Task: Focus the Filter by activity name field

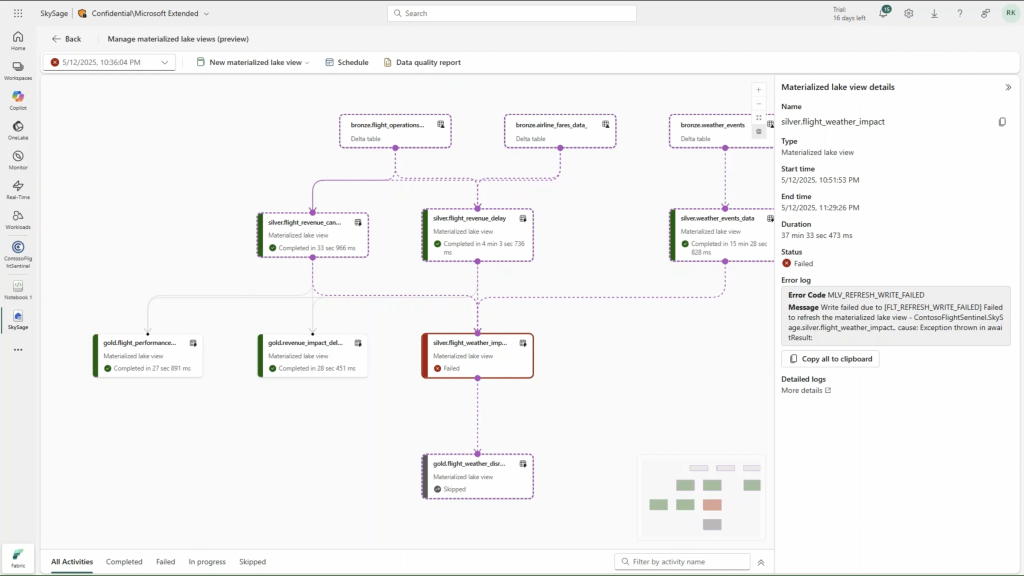Action: tap(682, 562)
